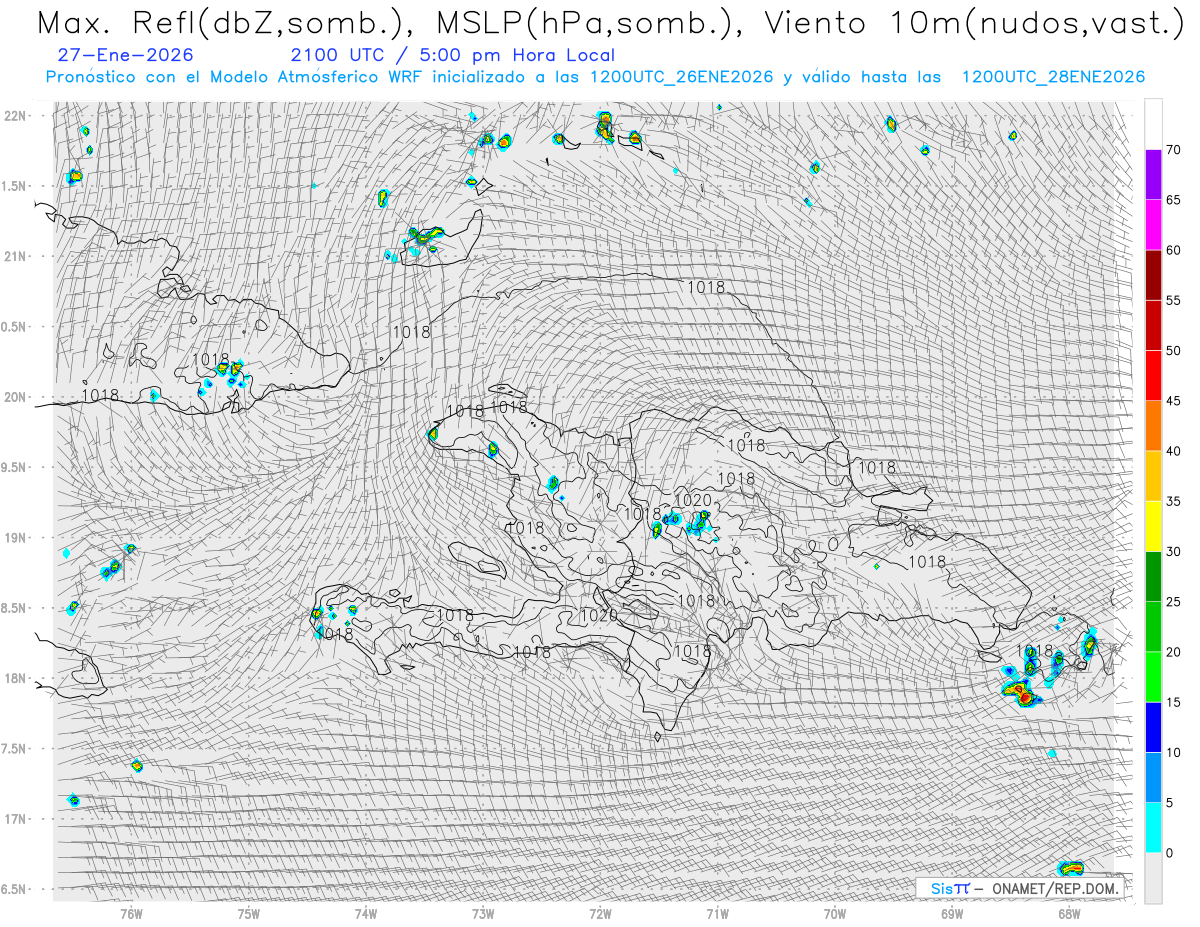Screen dimensions: 1200x927
Task: Click the yellow 30–35 dBZ color bar segment
Action: pyautogui.click(x=1154, y=526)
